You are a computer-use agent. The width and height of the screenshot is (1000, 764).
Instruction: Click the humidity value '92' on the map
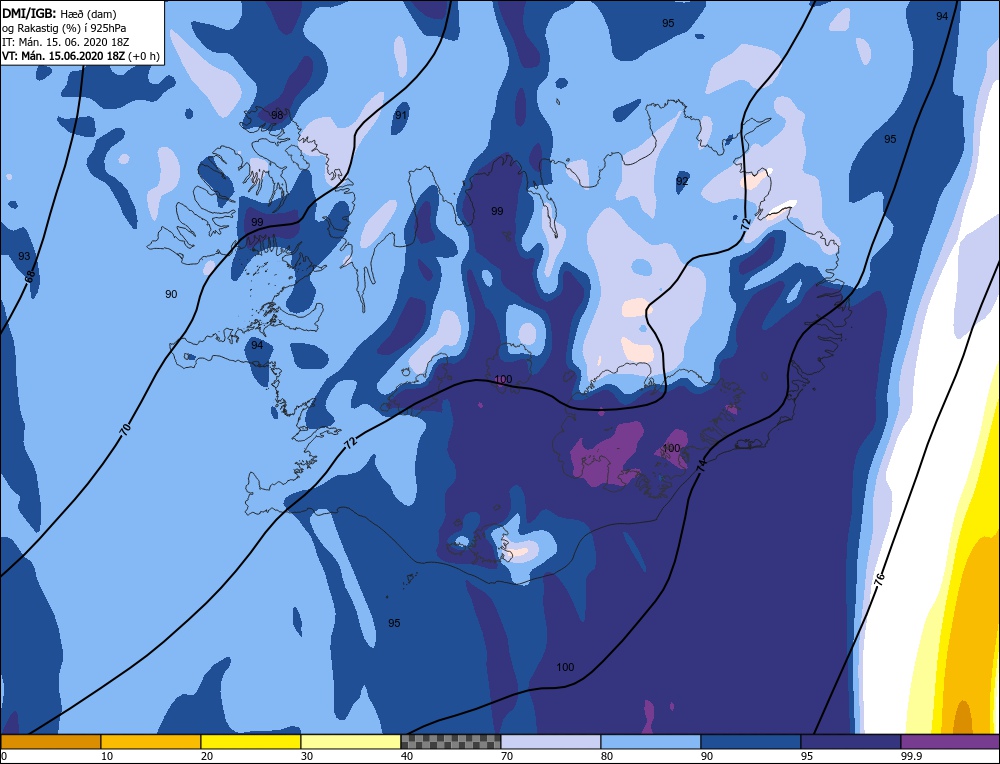[682, 181]
